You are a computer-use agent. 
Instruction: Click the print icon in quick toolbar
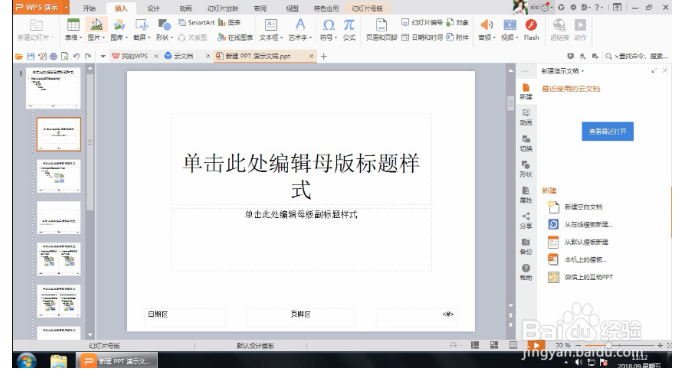tap(53, 56)
